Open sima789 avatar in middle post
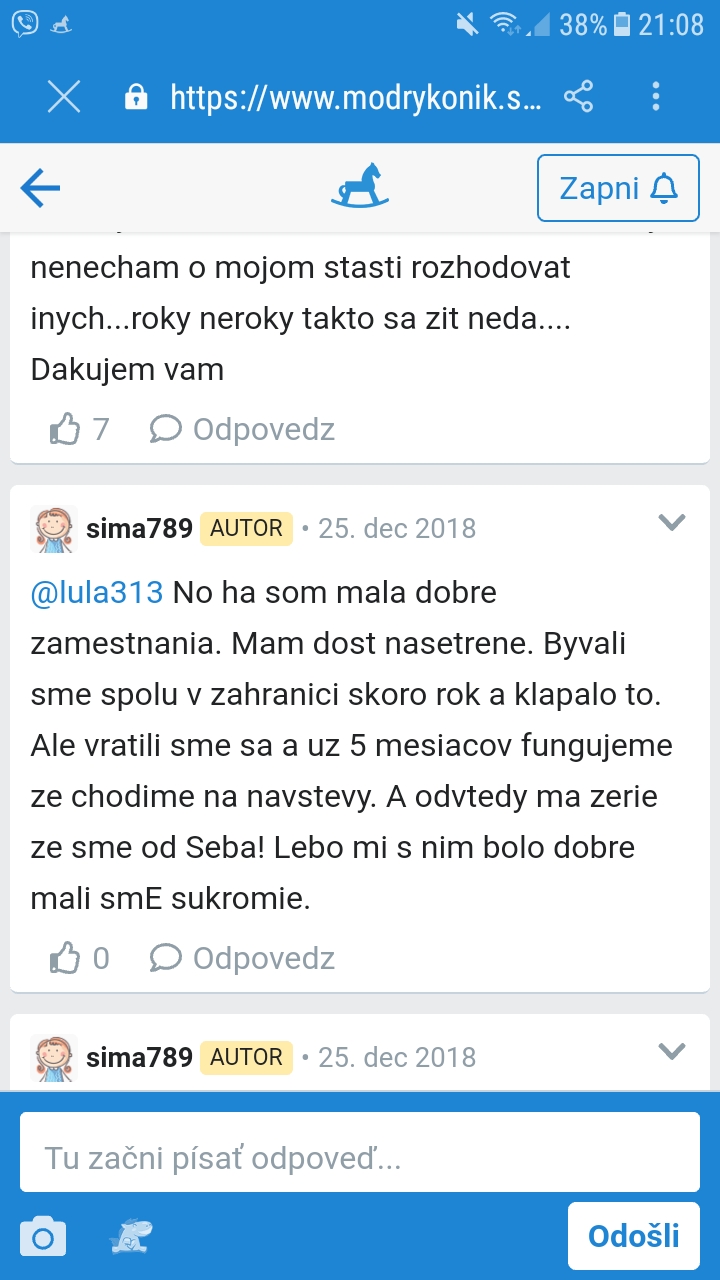Screen dimensions: 720x1280 (54, 529)
